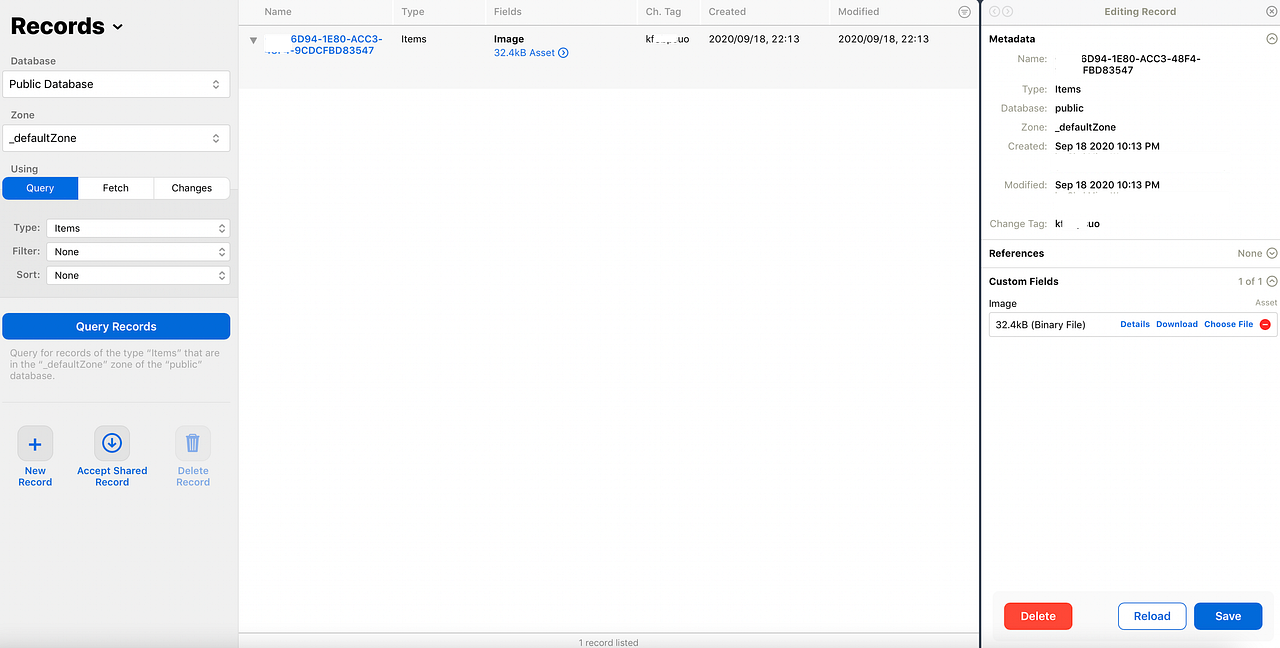Click the Accept Shared Record icon
The image size is (1280, 648).
[111, 443]
